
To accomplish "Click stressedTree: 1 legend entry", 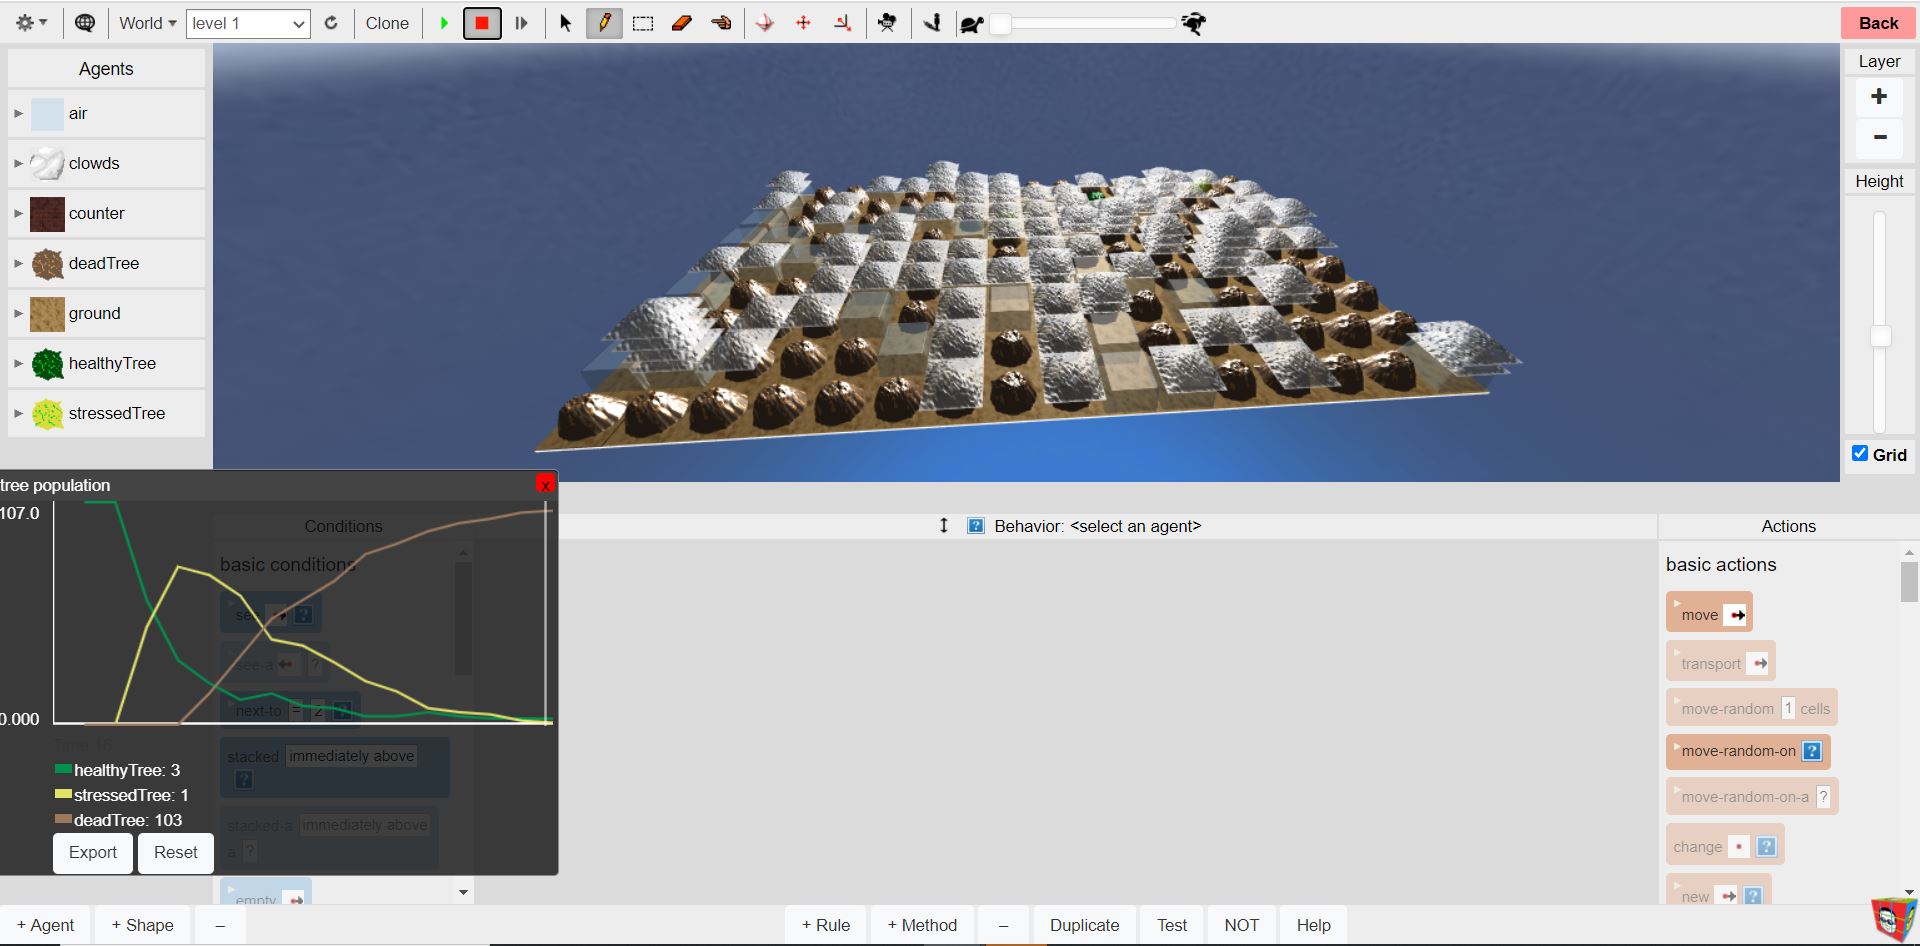I will [x=121, y=795].
